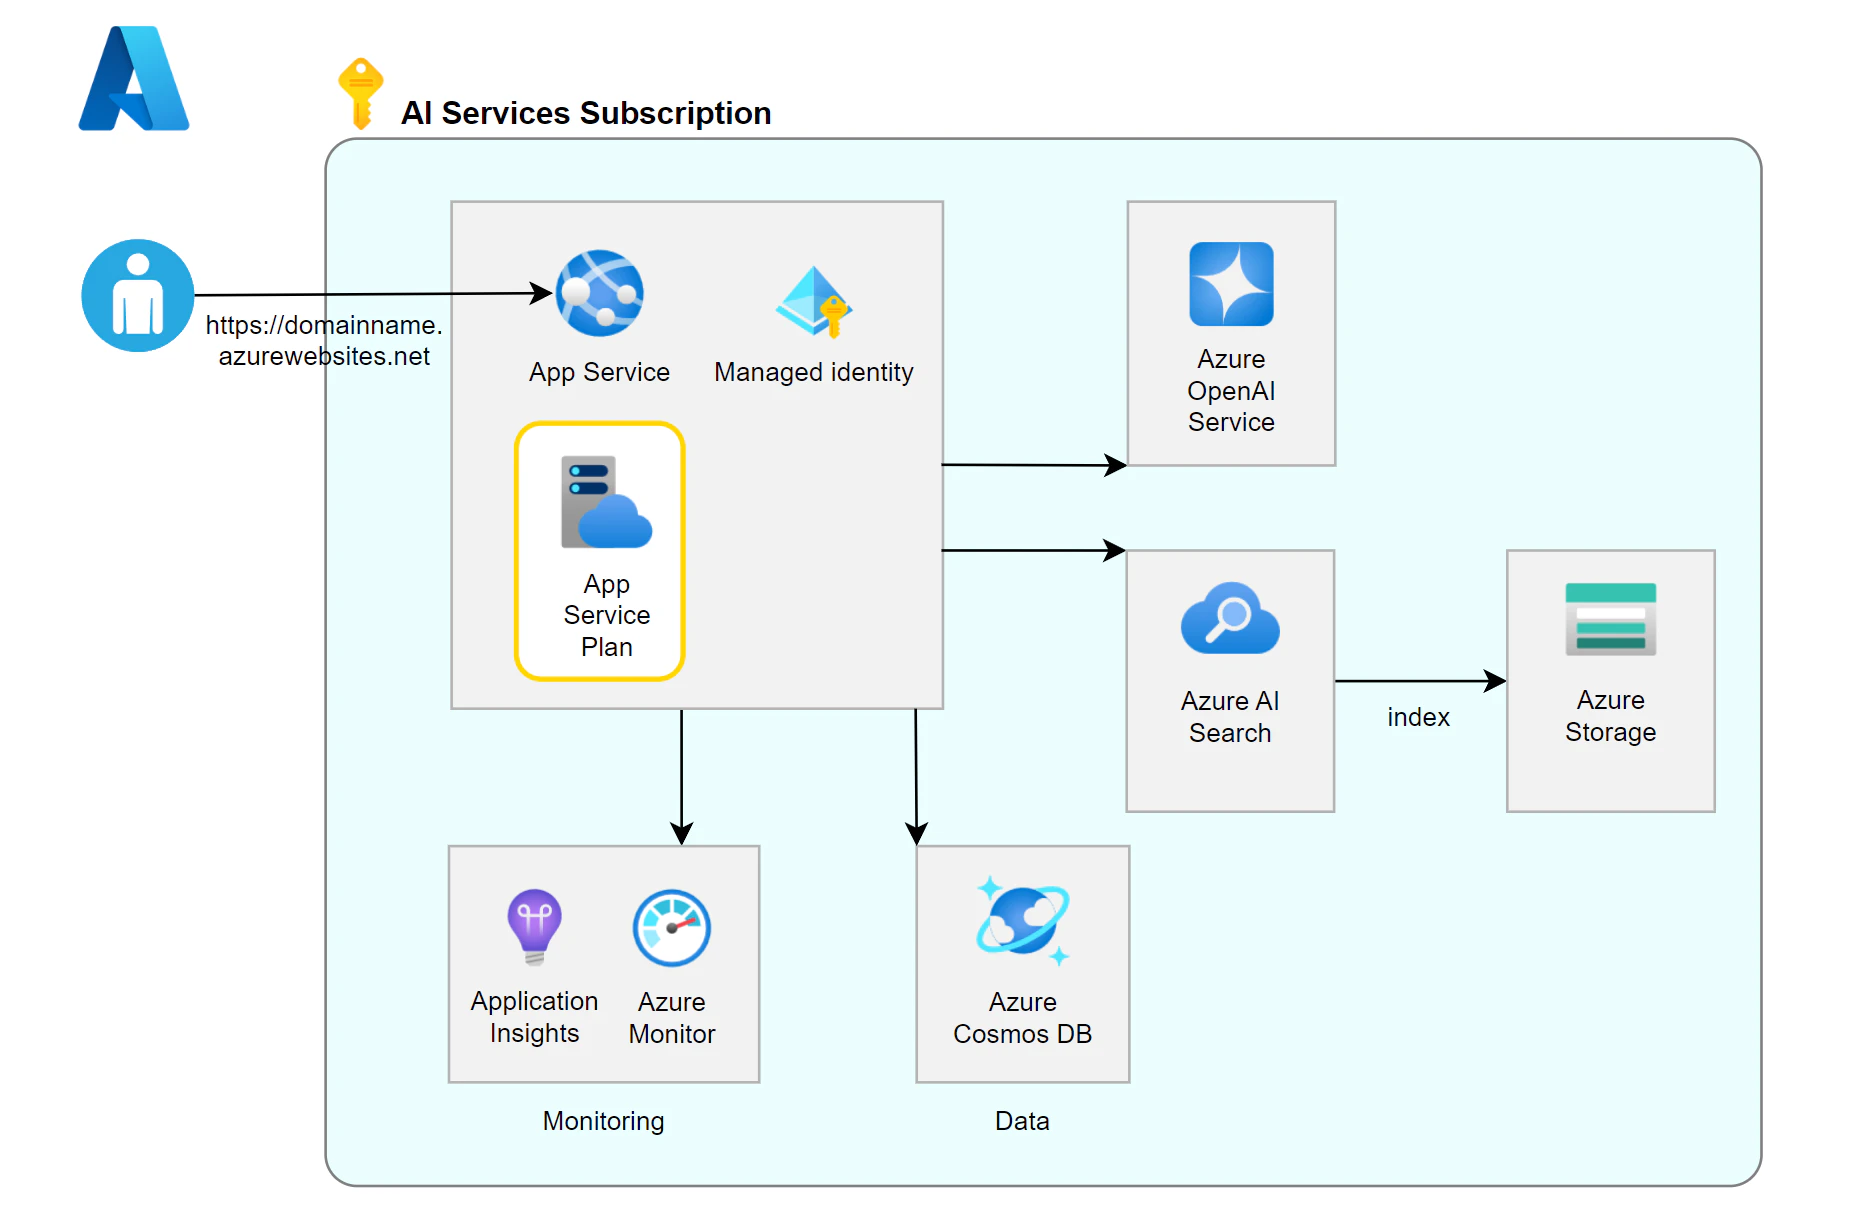Select the 'index' arrow label
Screen dimensions: 1858x1224
tap(1418, 717)
